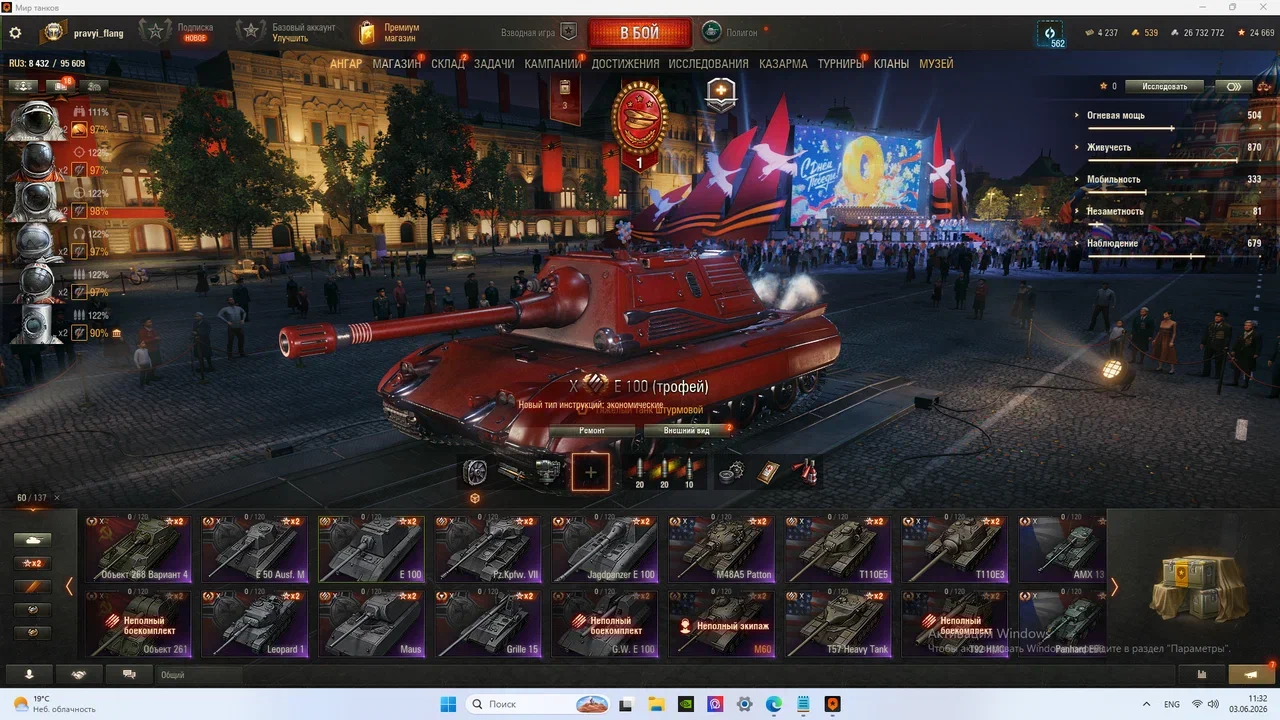Show earlier tanks with carousel left arrow
Viewport: 1280px width, 720px height.
coord(69,587)
